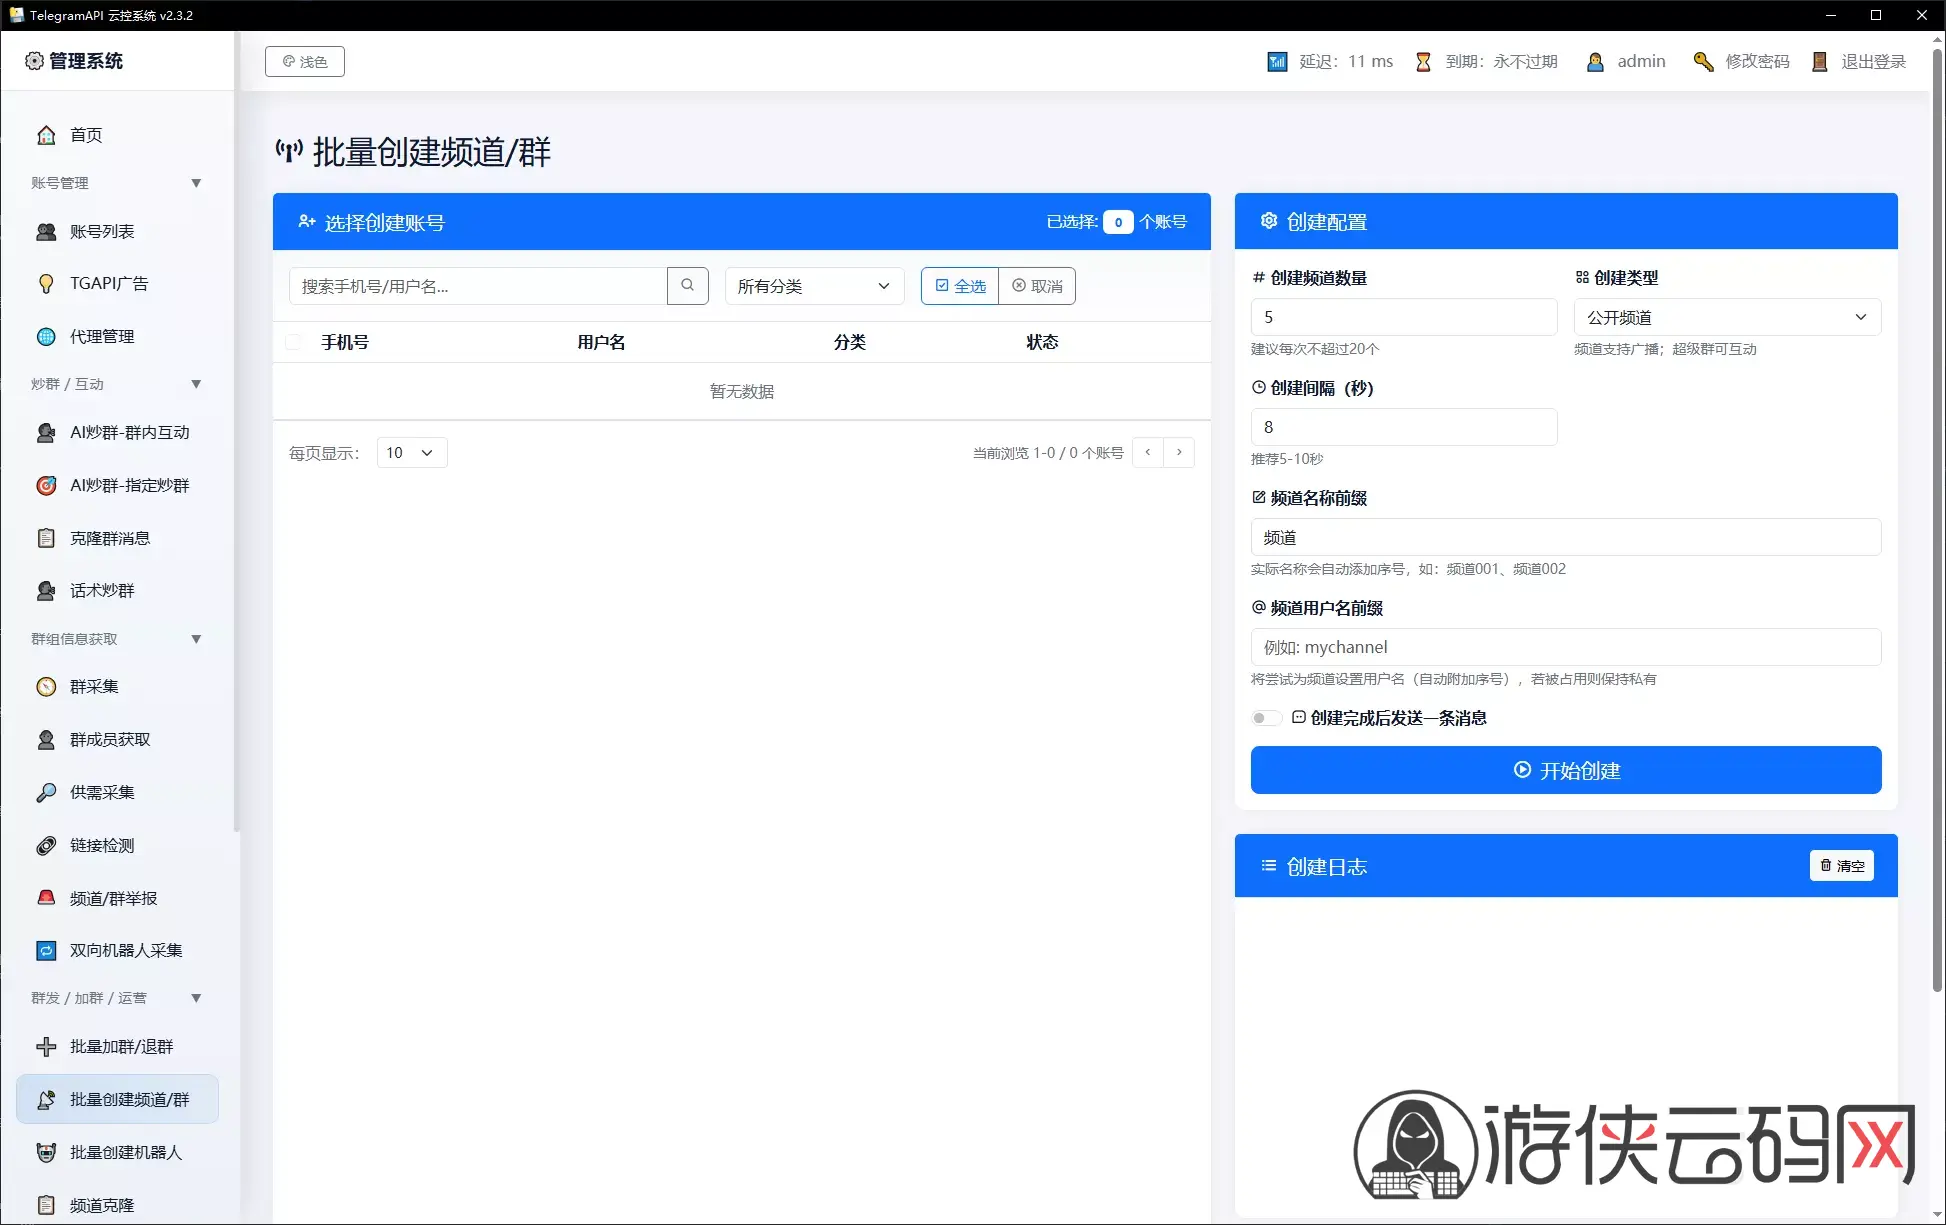Open the 公开频道 creation type dropdown
Viewport: 1946px width, 1225px height.
tap(1727, 317)
